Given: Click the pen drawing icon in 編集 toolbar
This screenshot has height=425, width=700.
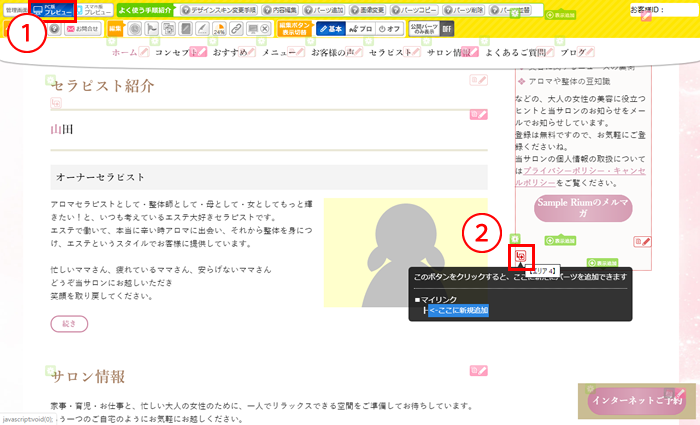Looking at the screenshot, I should (202, 29).
